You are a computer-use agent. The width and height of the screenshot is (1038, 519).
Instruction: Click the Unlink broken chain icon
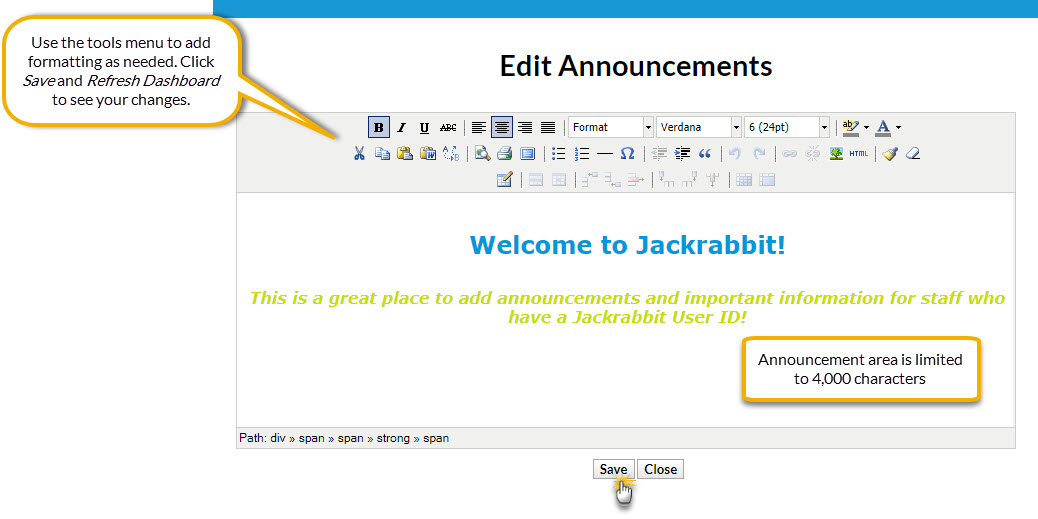click(812, 154)
